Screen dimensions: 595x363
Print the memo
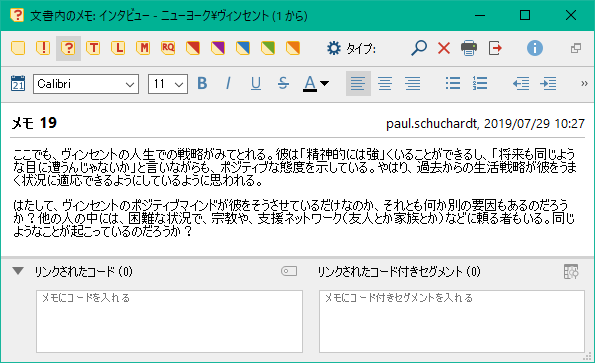(x=469, y=48)
